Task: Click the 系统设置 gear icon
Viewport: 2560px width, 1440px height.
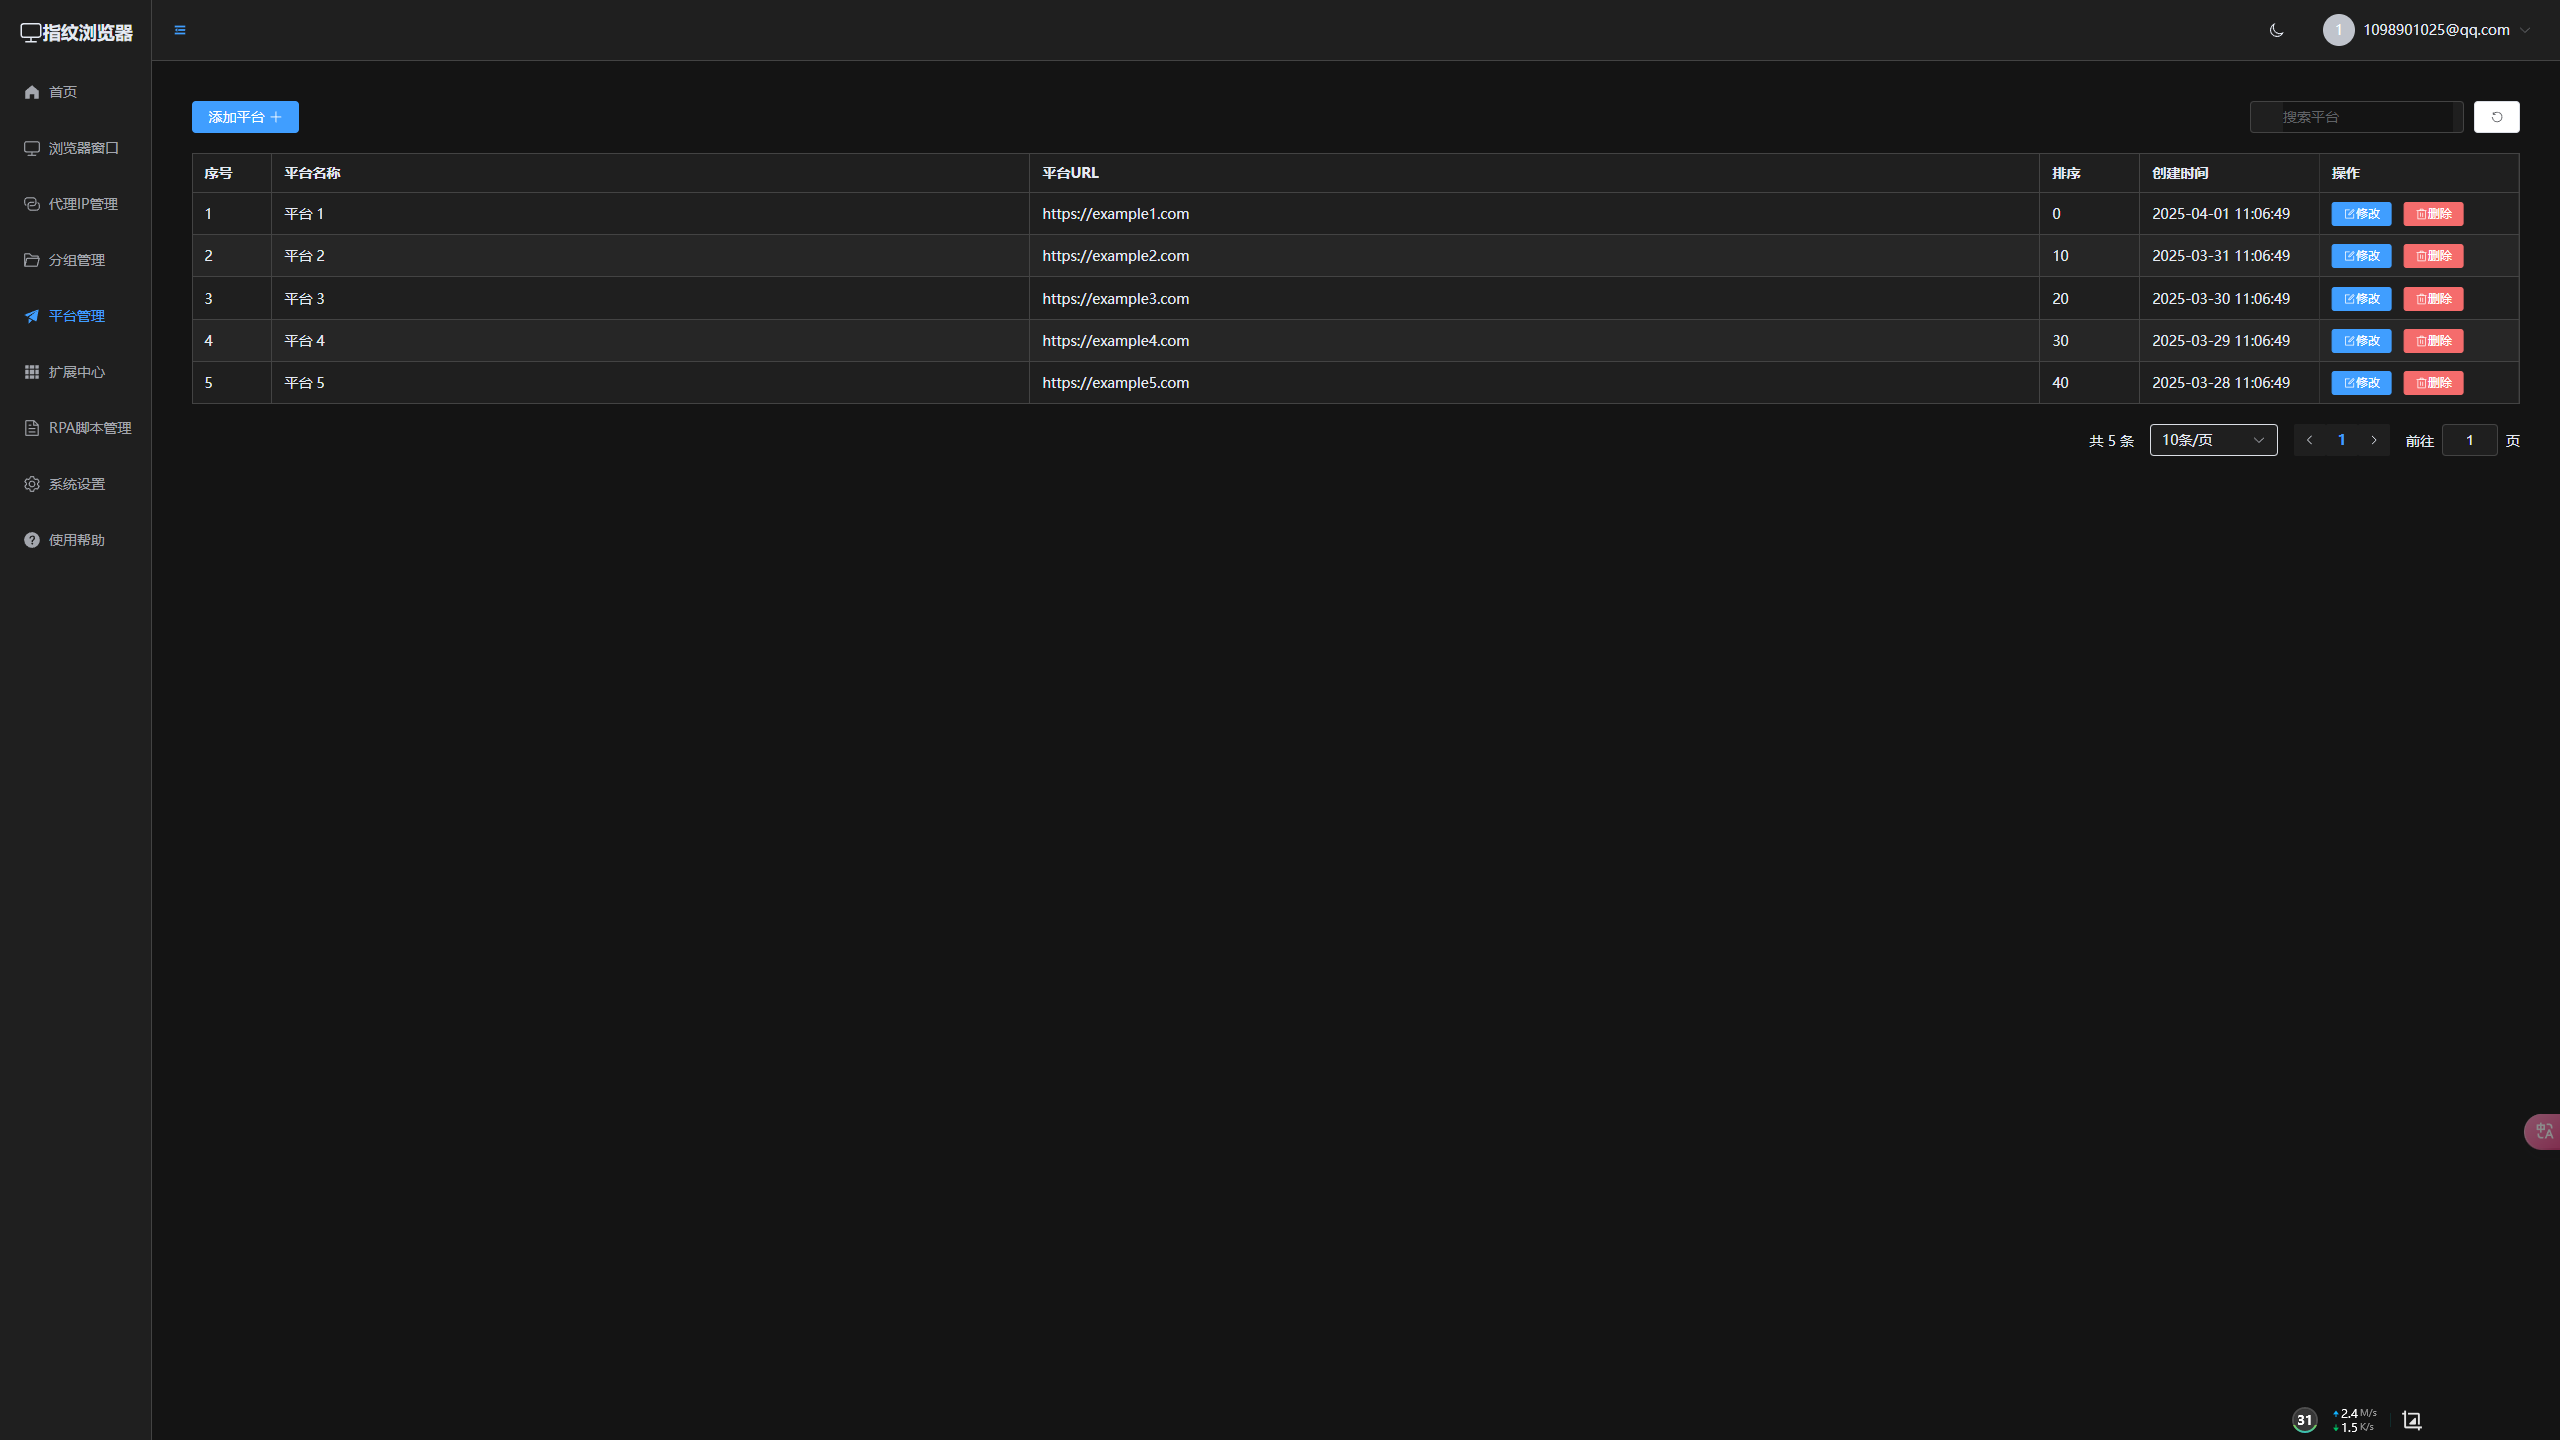Action: click(32, 484)
